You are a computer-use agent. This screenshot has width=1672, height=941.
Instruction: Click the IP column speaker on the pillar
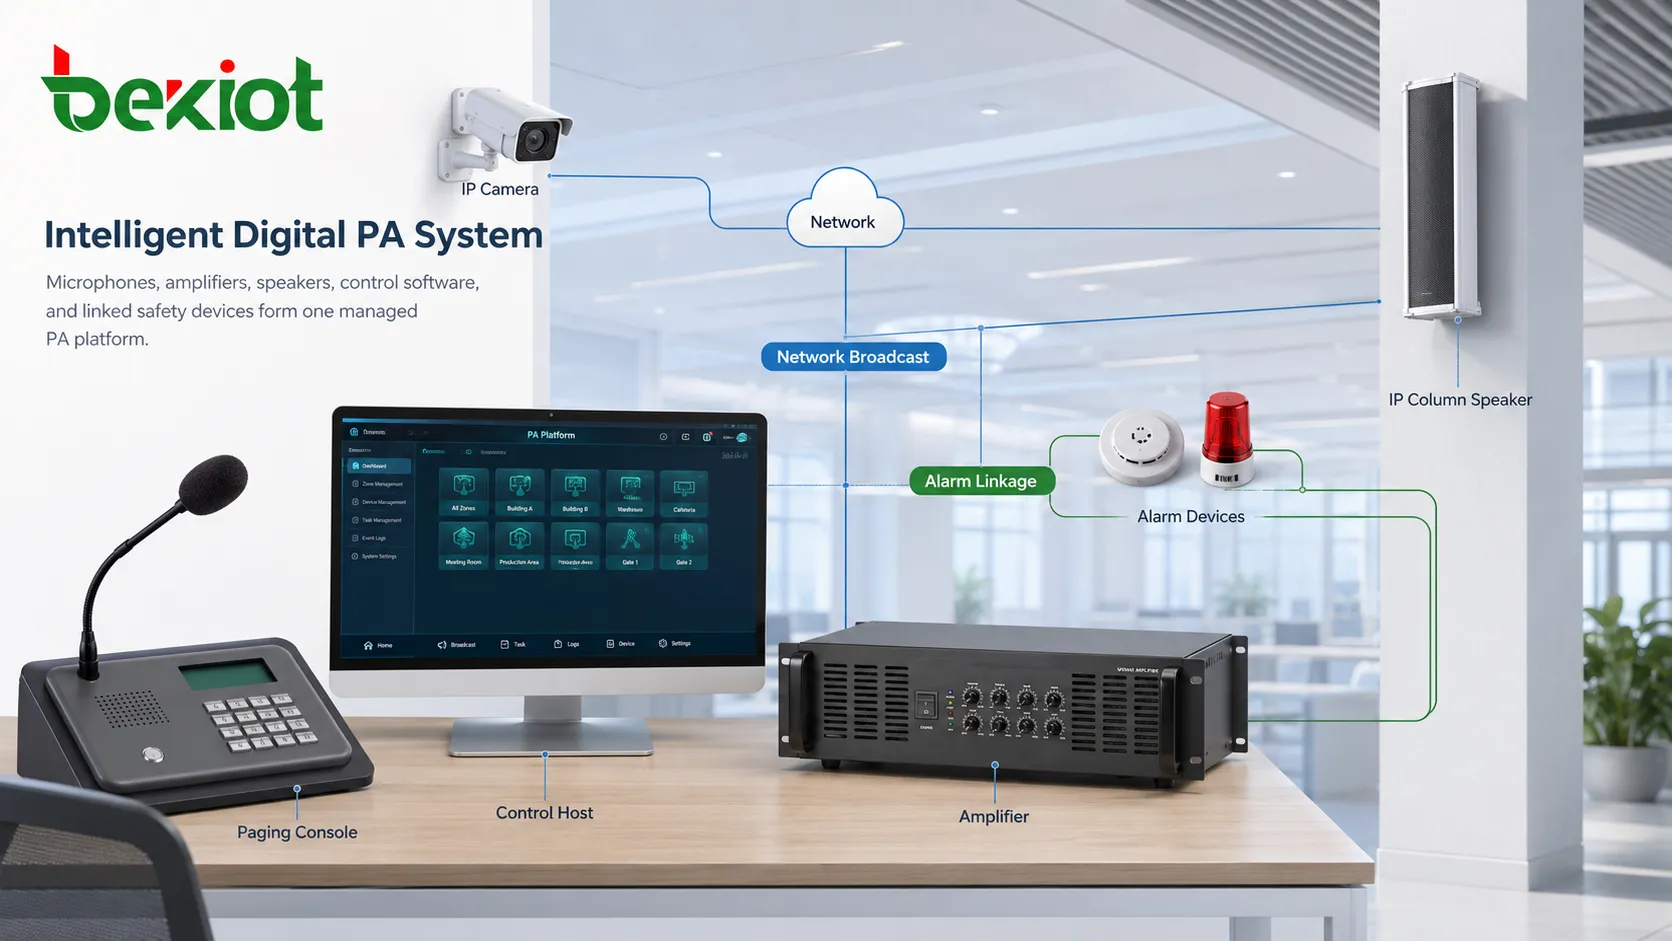pos(1441,196)
